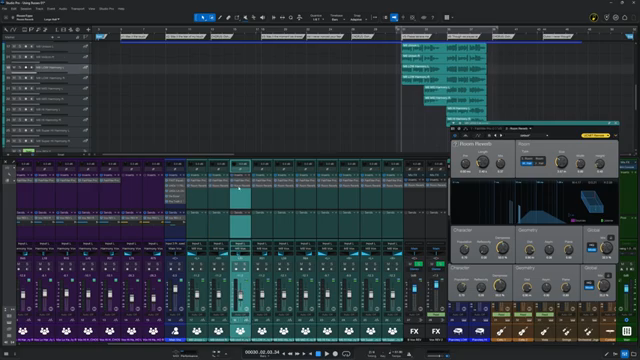Click the Mix view button at bottom right

(x=624, y=354)
